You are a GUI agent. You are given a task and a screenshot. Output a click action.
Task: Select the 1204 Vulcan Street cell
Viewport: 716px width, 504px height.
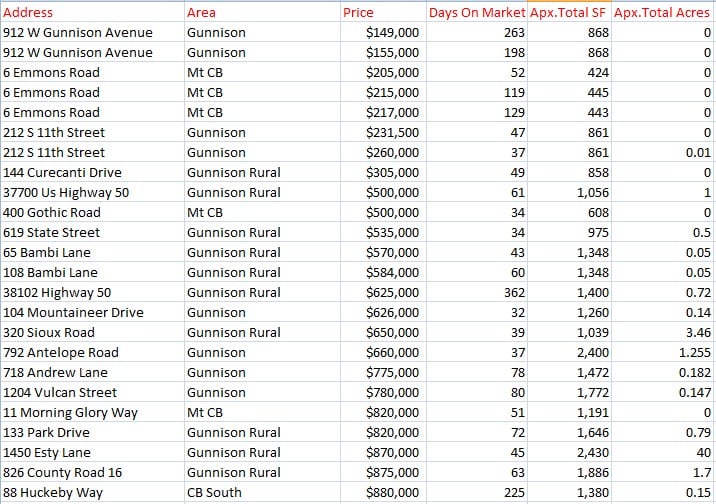pyautogui.click(x=92, y=393)
